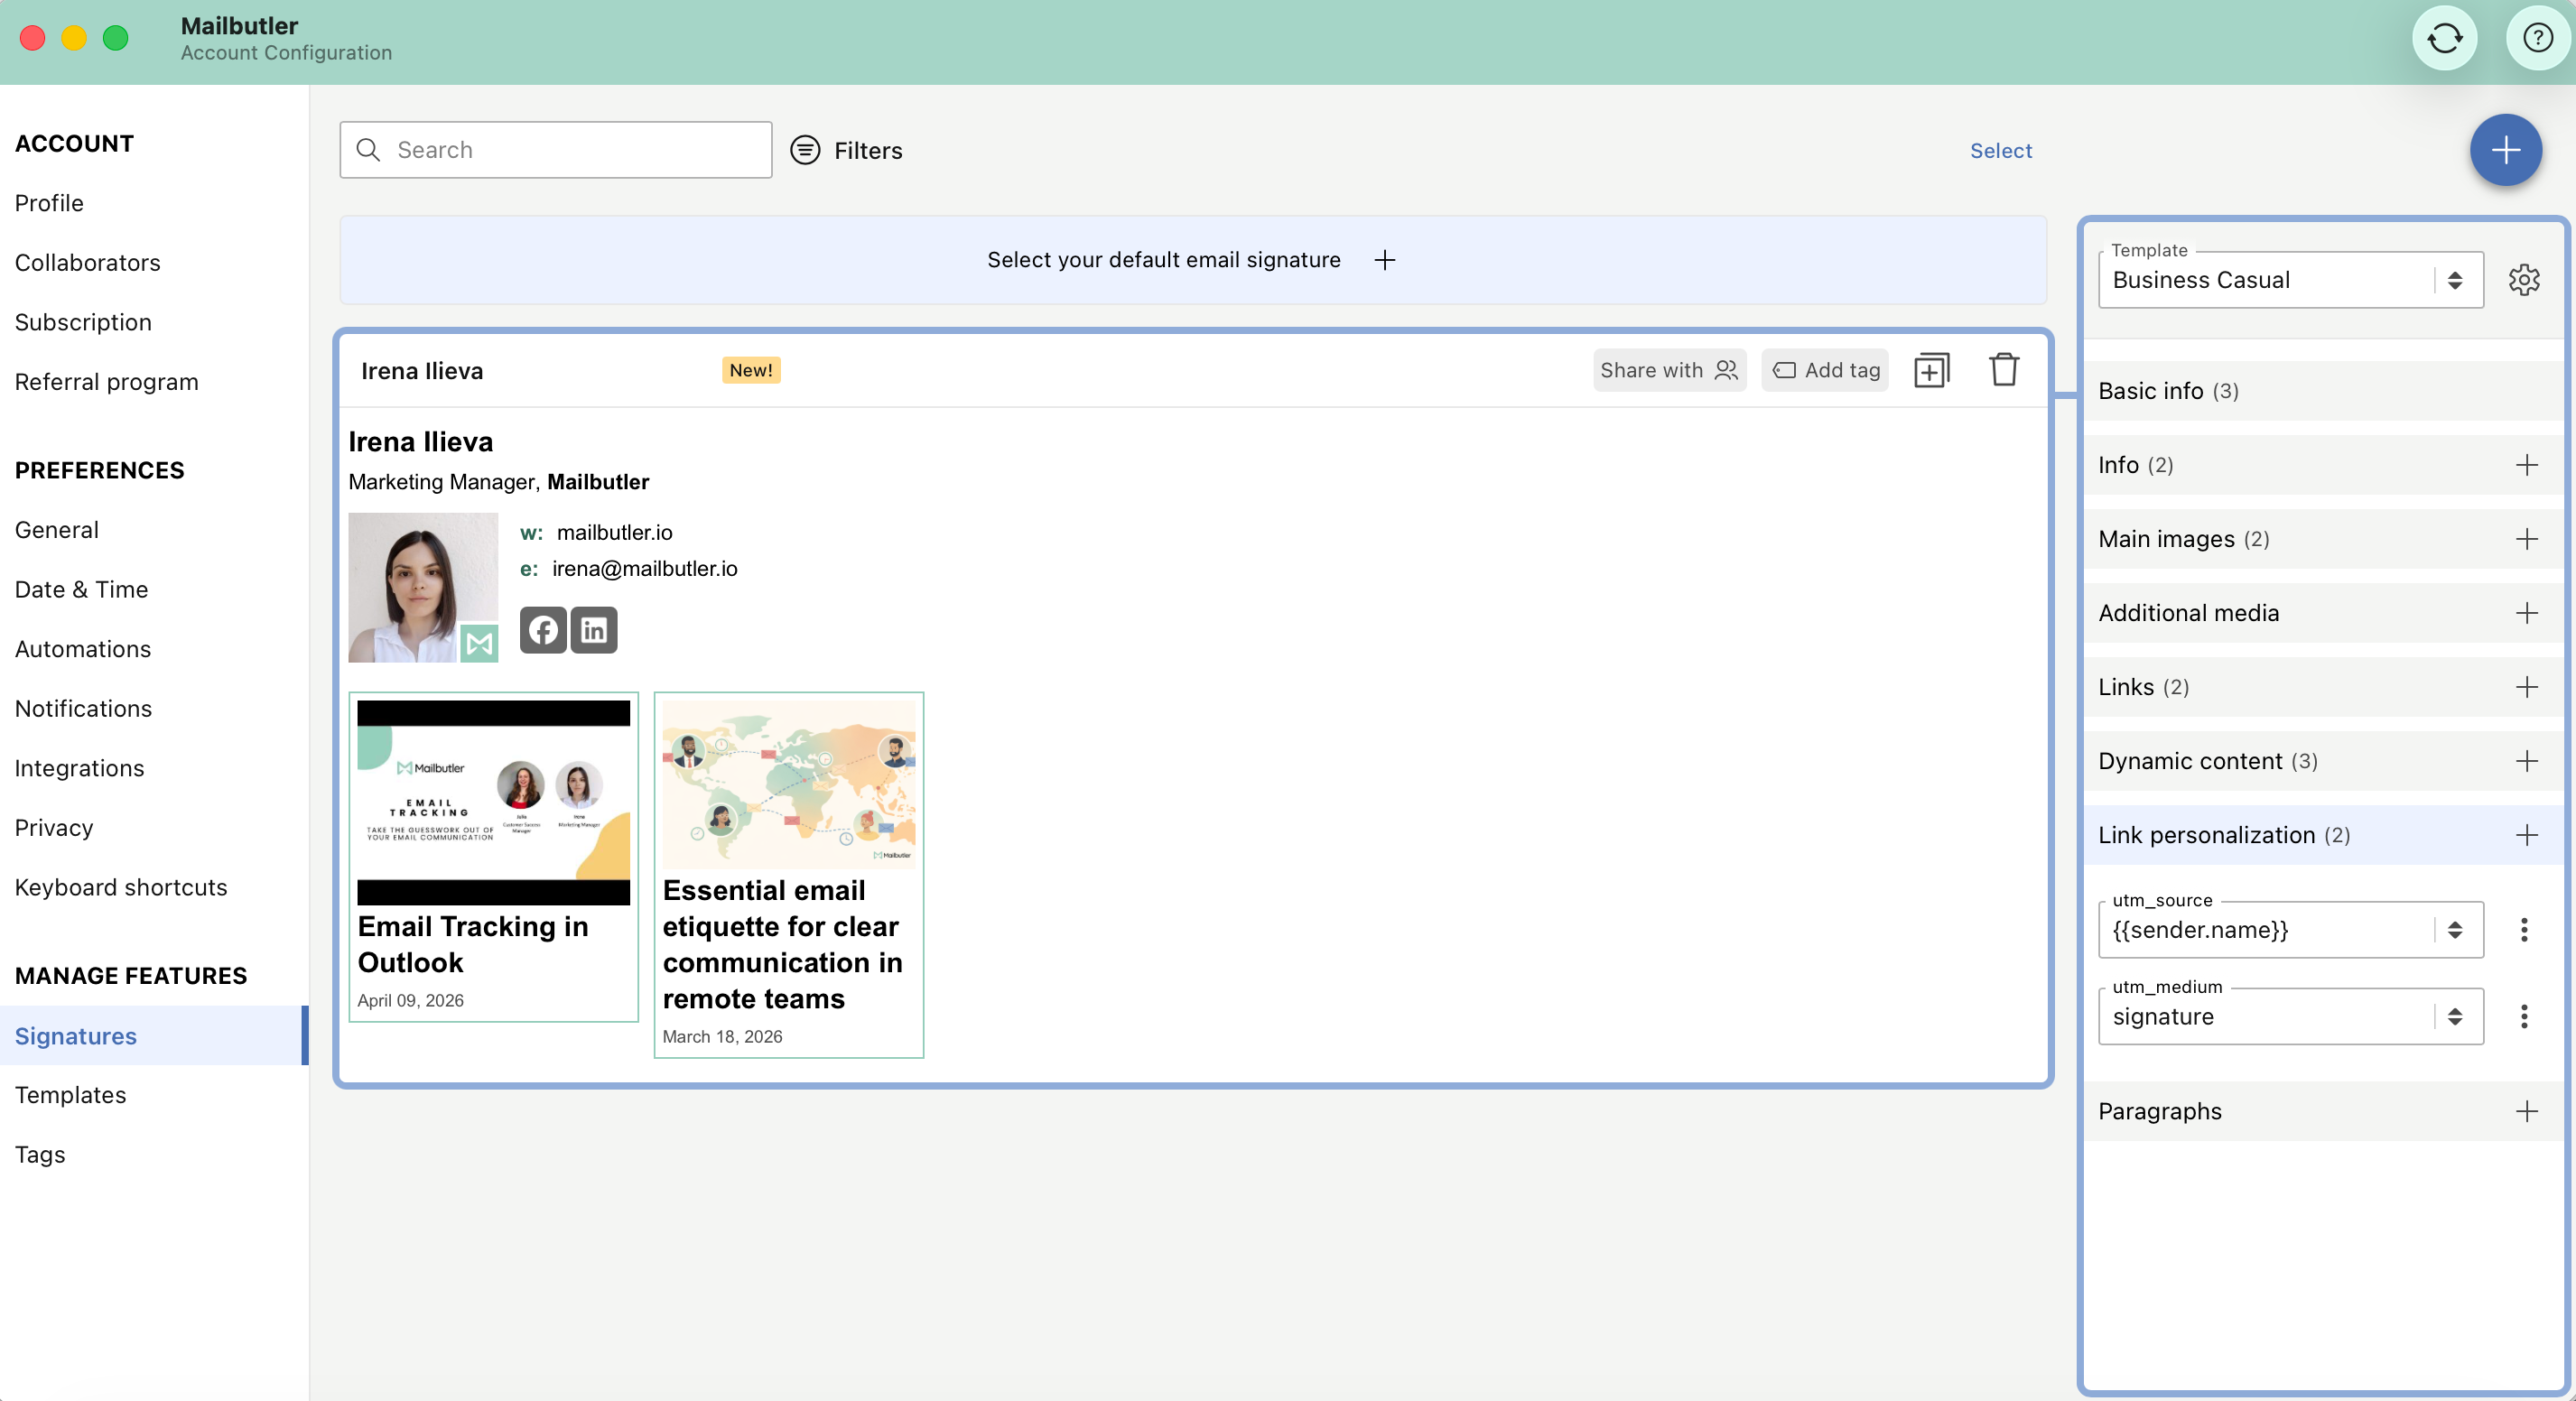This screenshot has height=1401, width=2576.
Task: Expand the Dynamic content section
Action: 2324,761
